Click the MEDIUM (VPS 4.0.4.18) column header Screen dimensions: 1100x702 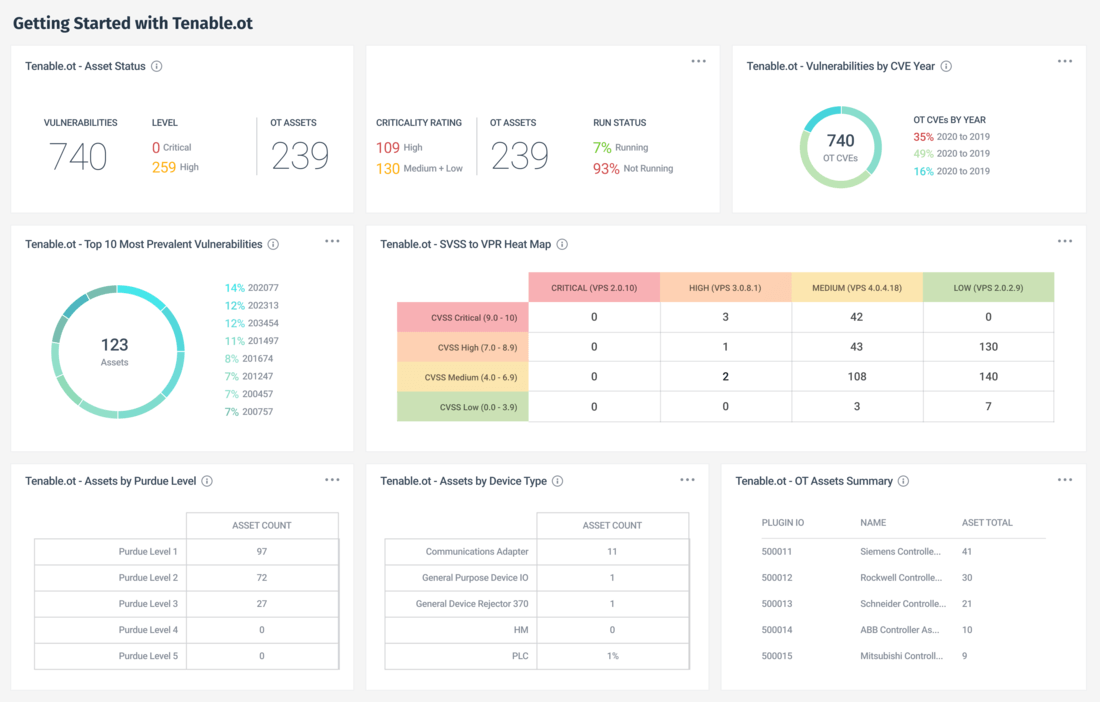[857, 288]
